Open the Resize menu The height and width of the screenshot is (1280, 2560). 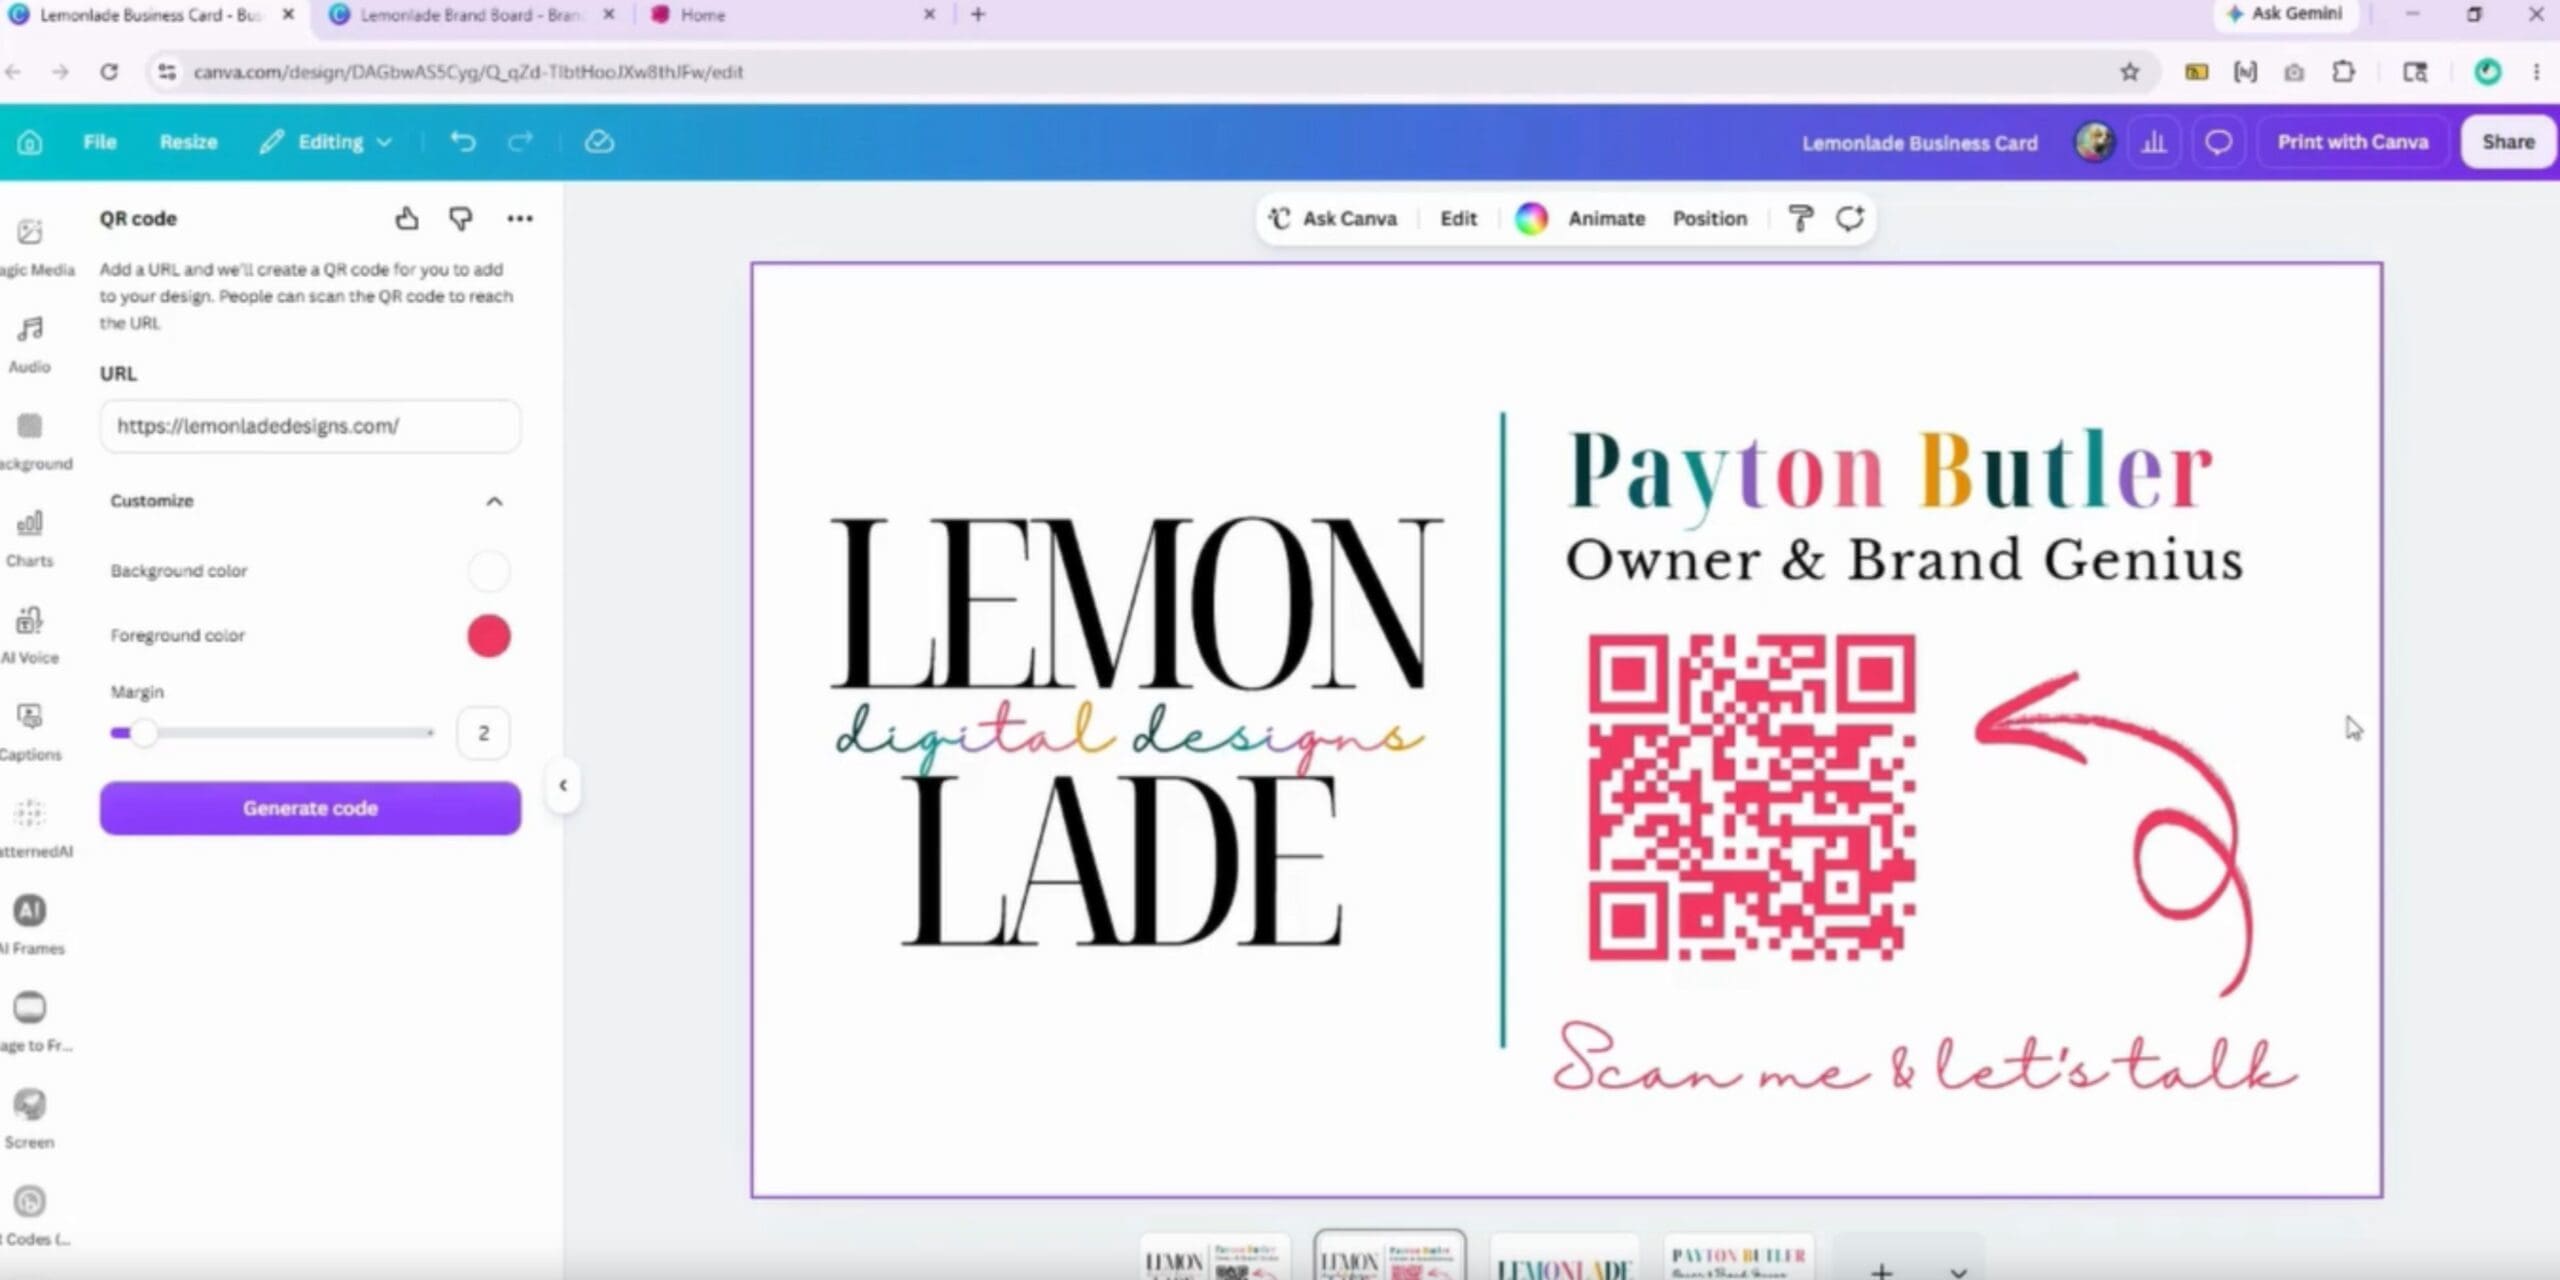(188, 142)
